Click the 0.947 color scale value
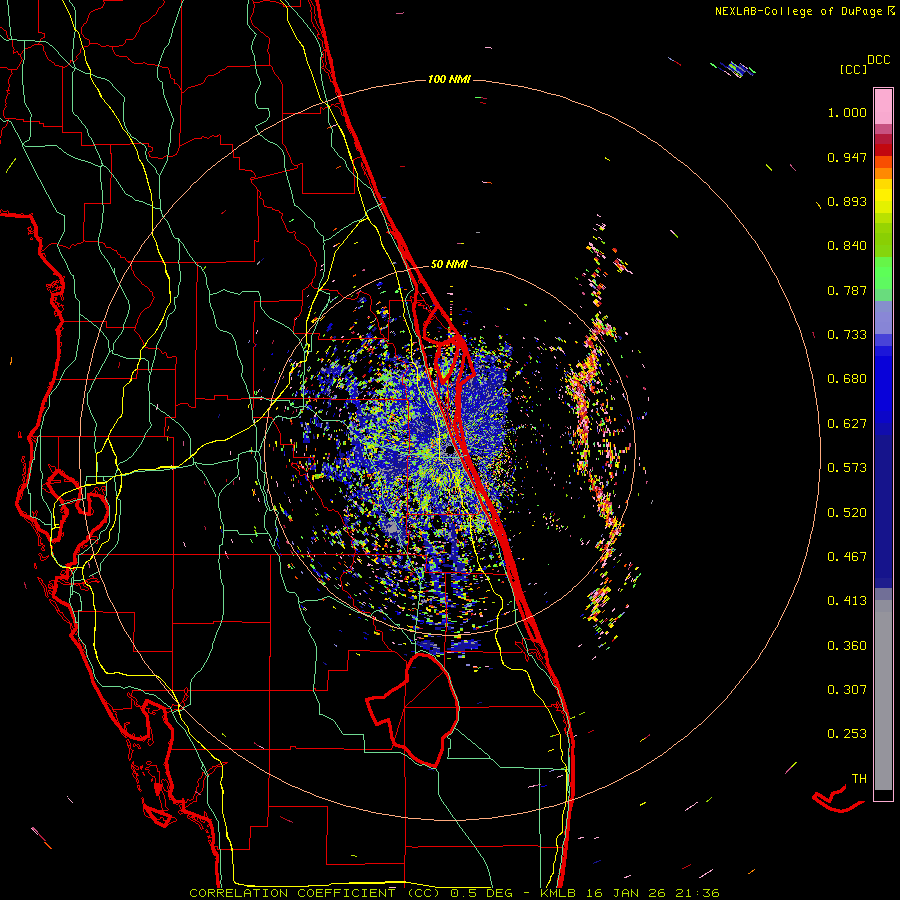 coord(847,157)
